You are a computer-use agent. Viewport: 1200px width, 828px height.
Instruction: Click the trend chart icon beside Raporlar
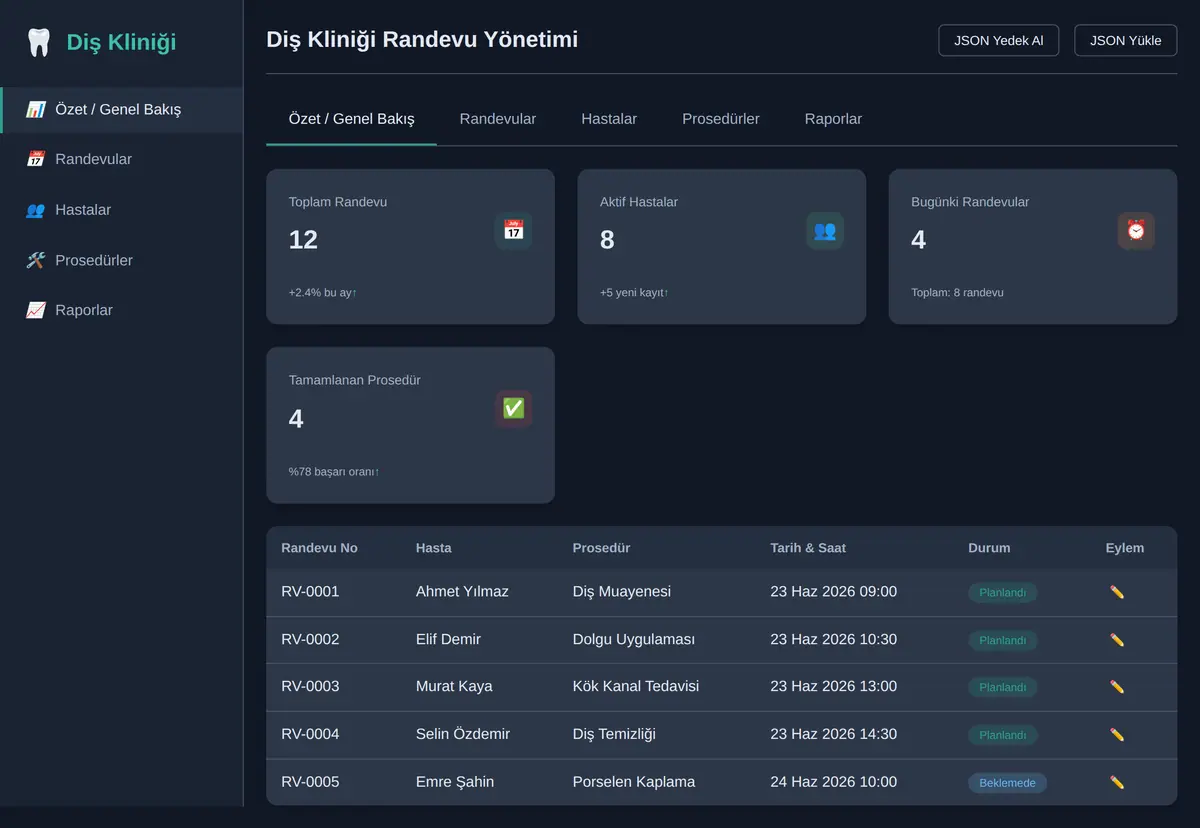coord(36,310)
